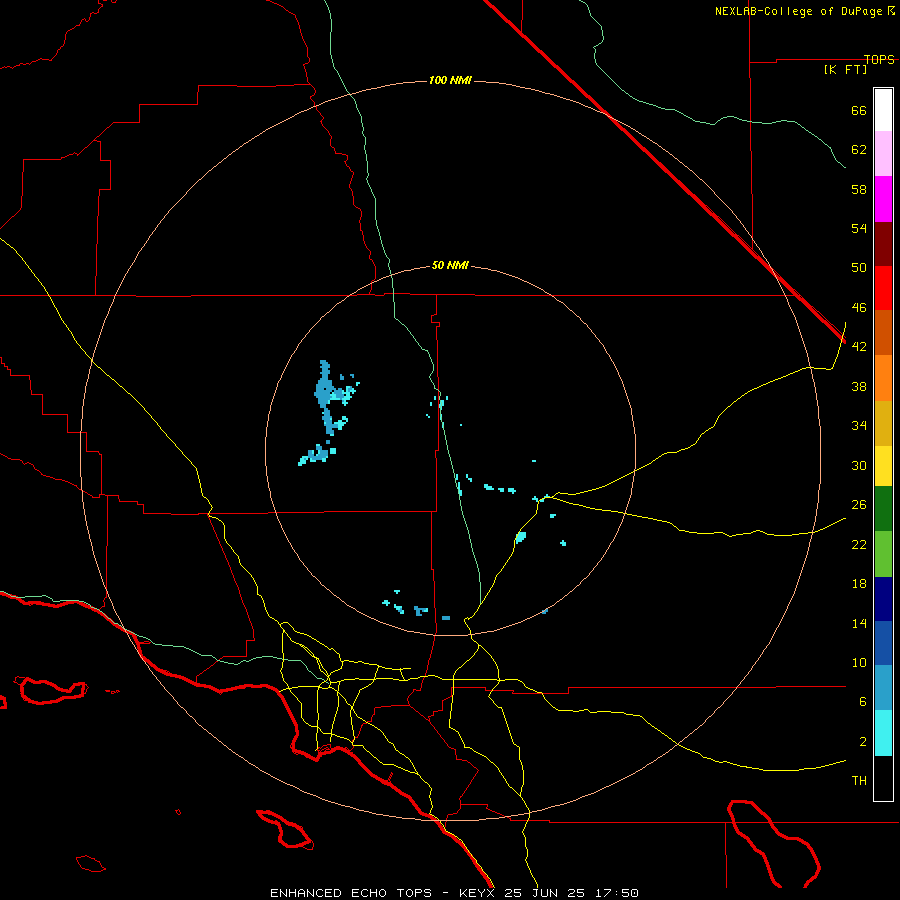The height and width of the screenshot is (900, 900).
Task: Click the dark green legend swatch
Action: point(883,509)
